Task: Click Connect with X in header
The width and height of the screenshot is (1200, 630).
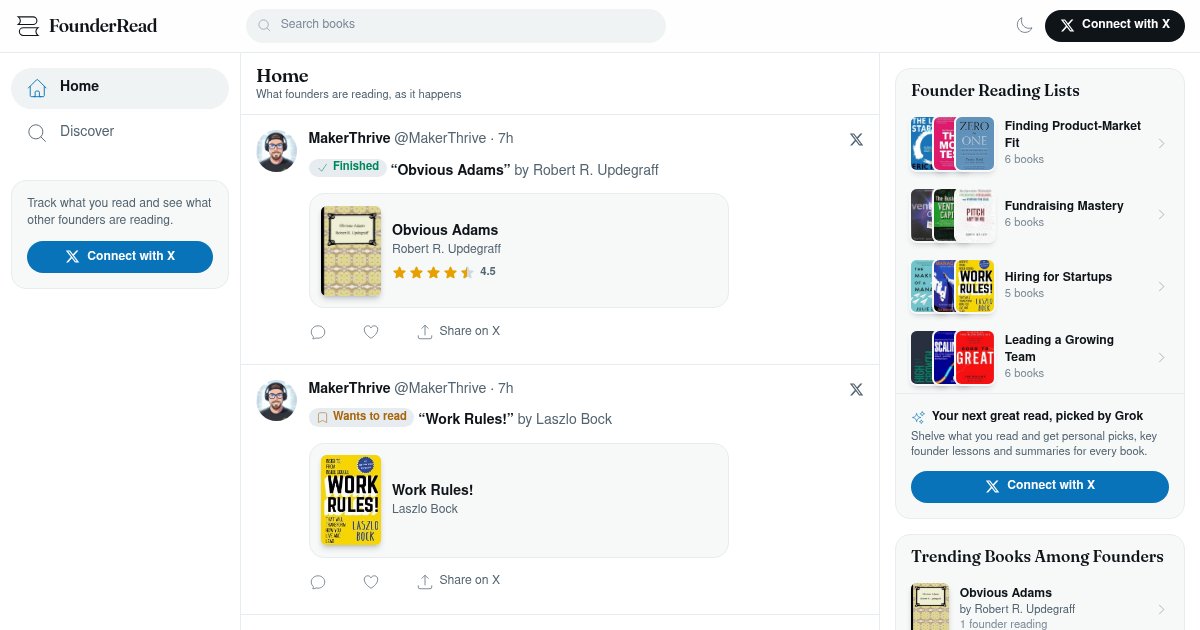Action: 1114,25
